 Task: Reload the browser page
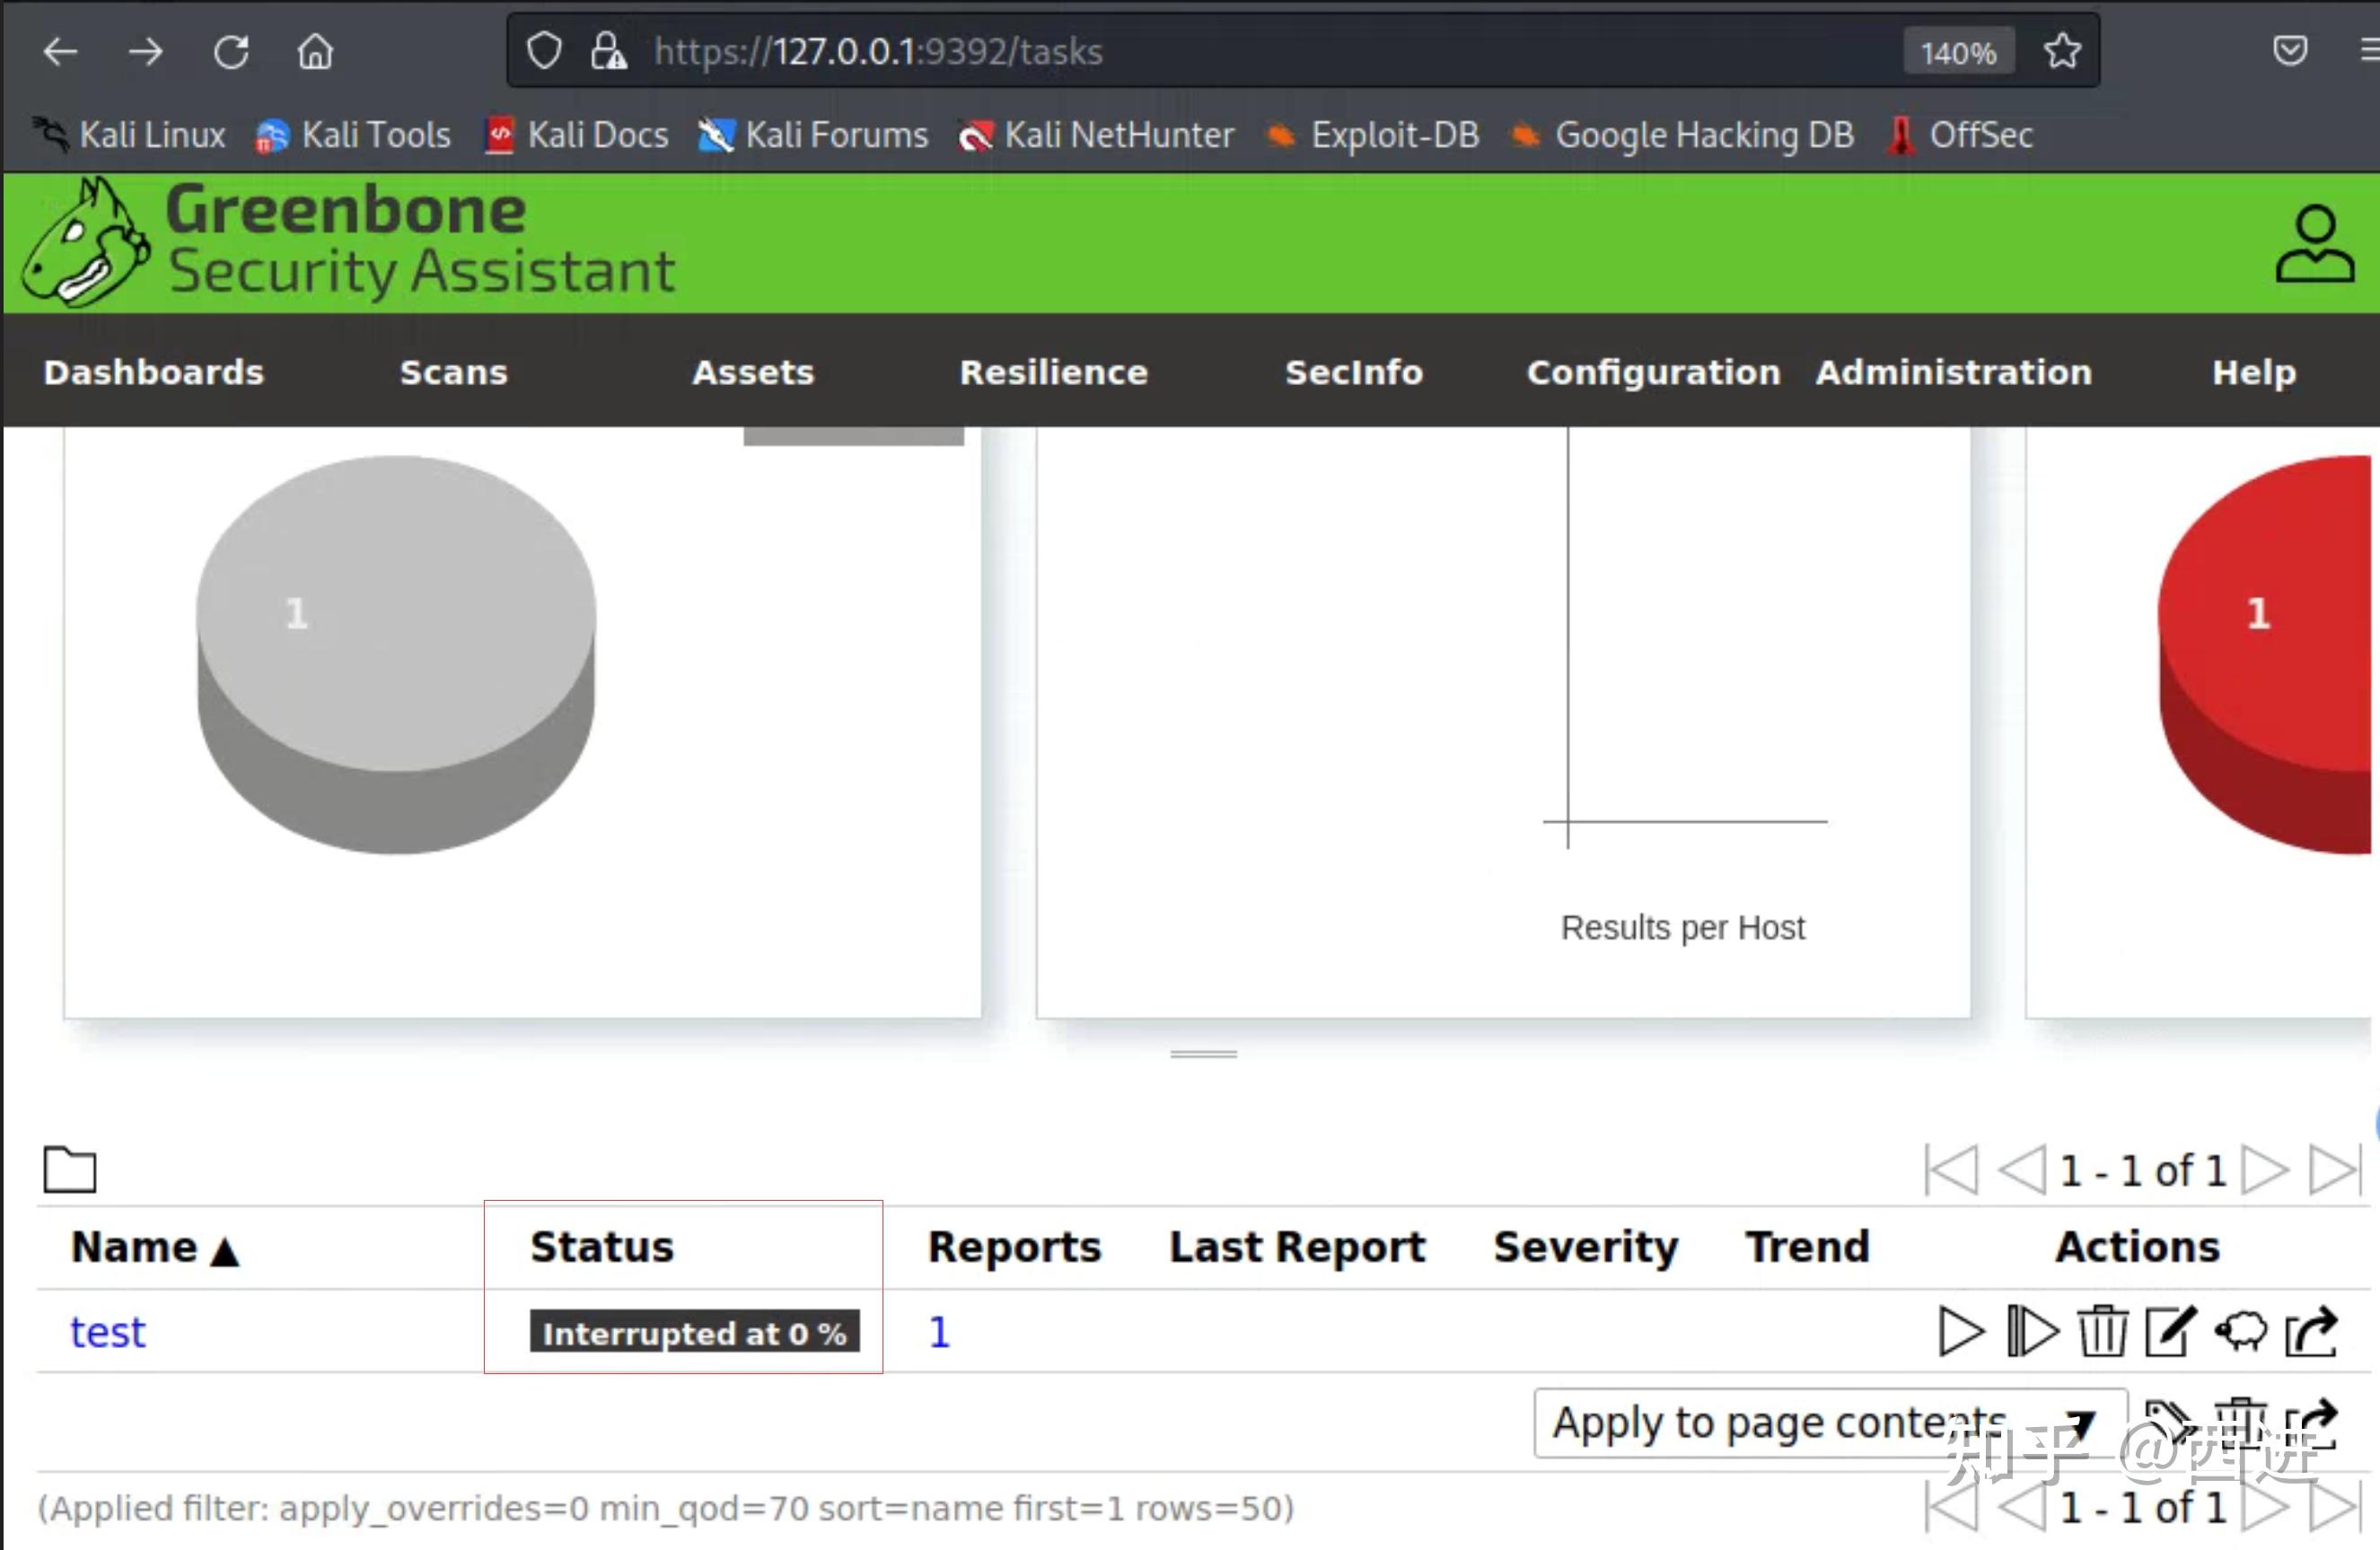tap(231, 51)
